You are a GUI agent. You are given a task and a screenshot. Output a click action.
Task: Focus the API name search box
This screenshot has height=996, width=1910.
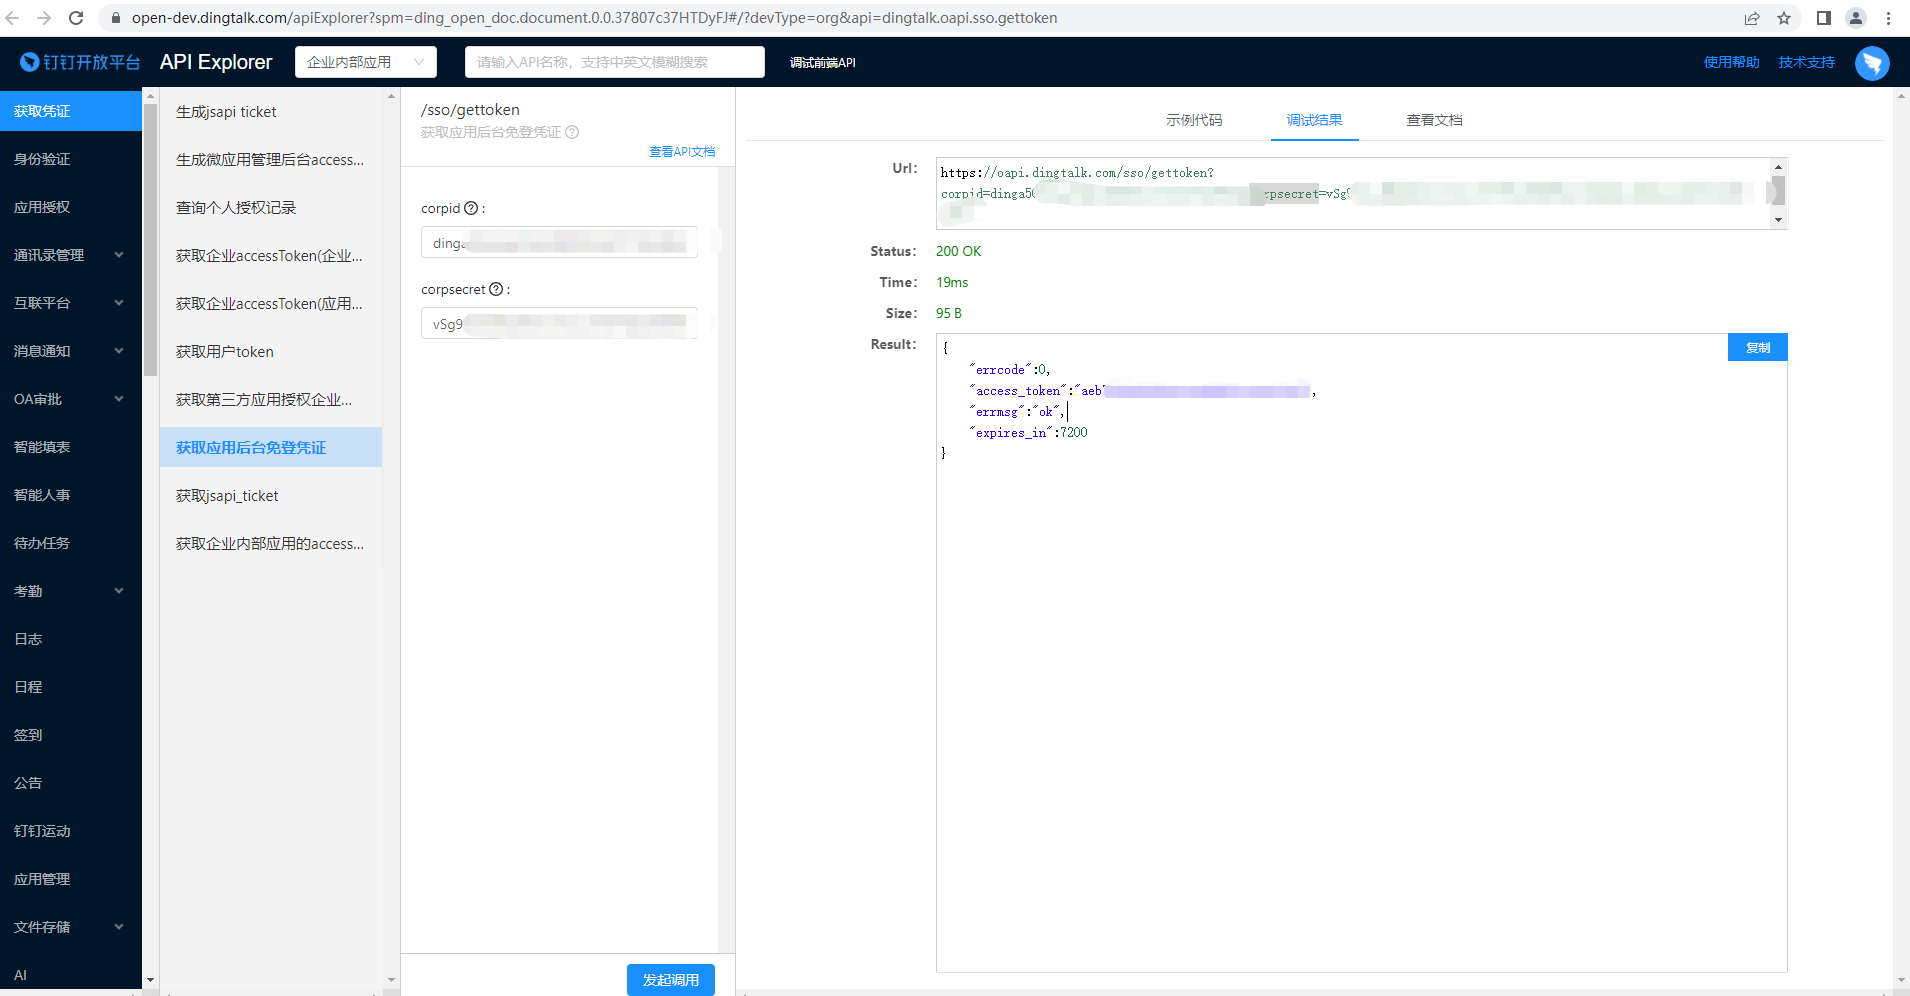(x=614, y=62)
